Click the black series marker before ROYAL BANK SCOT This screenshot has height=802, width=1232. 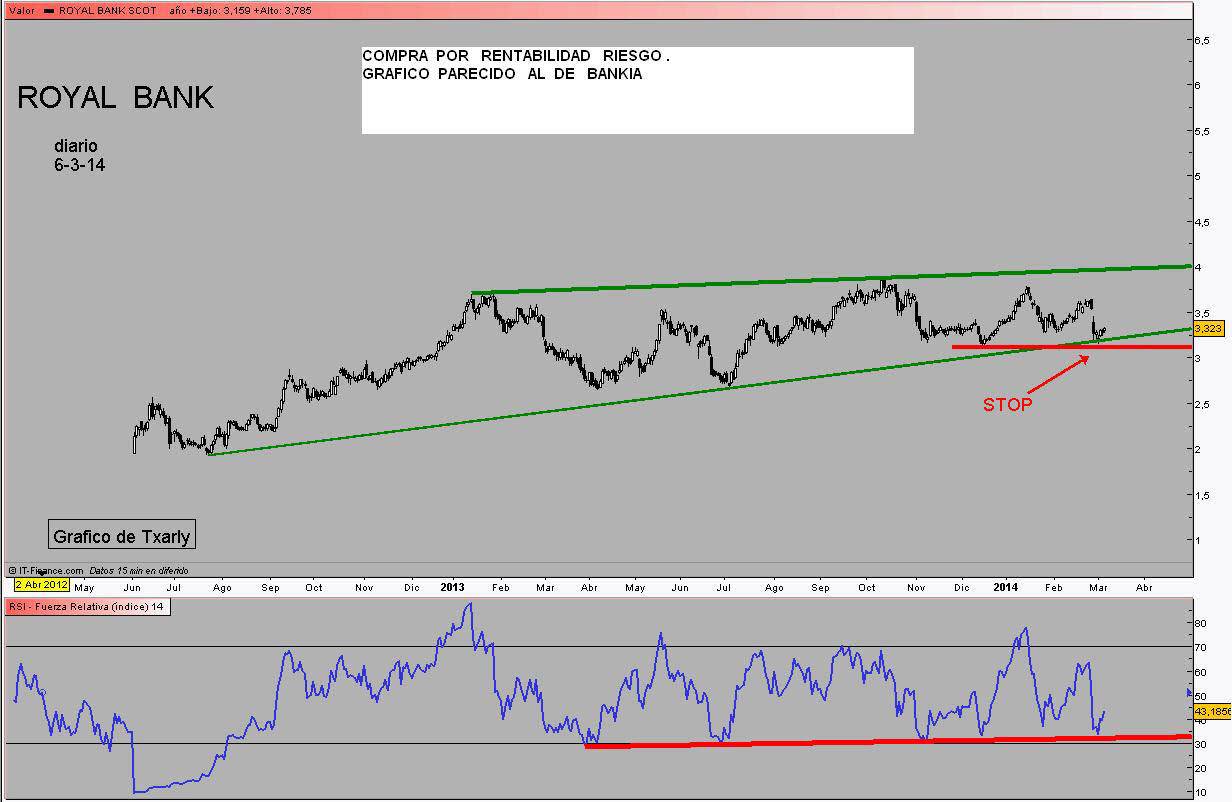[48, 9]
